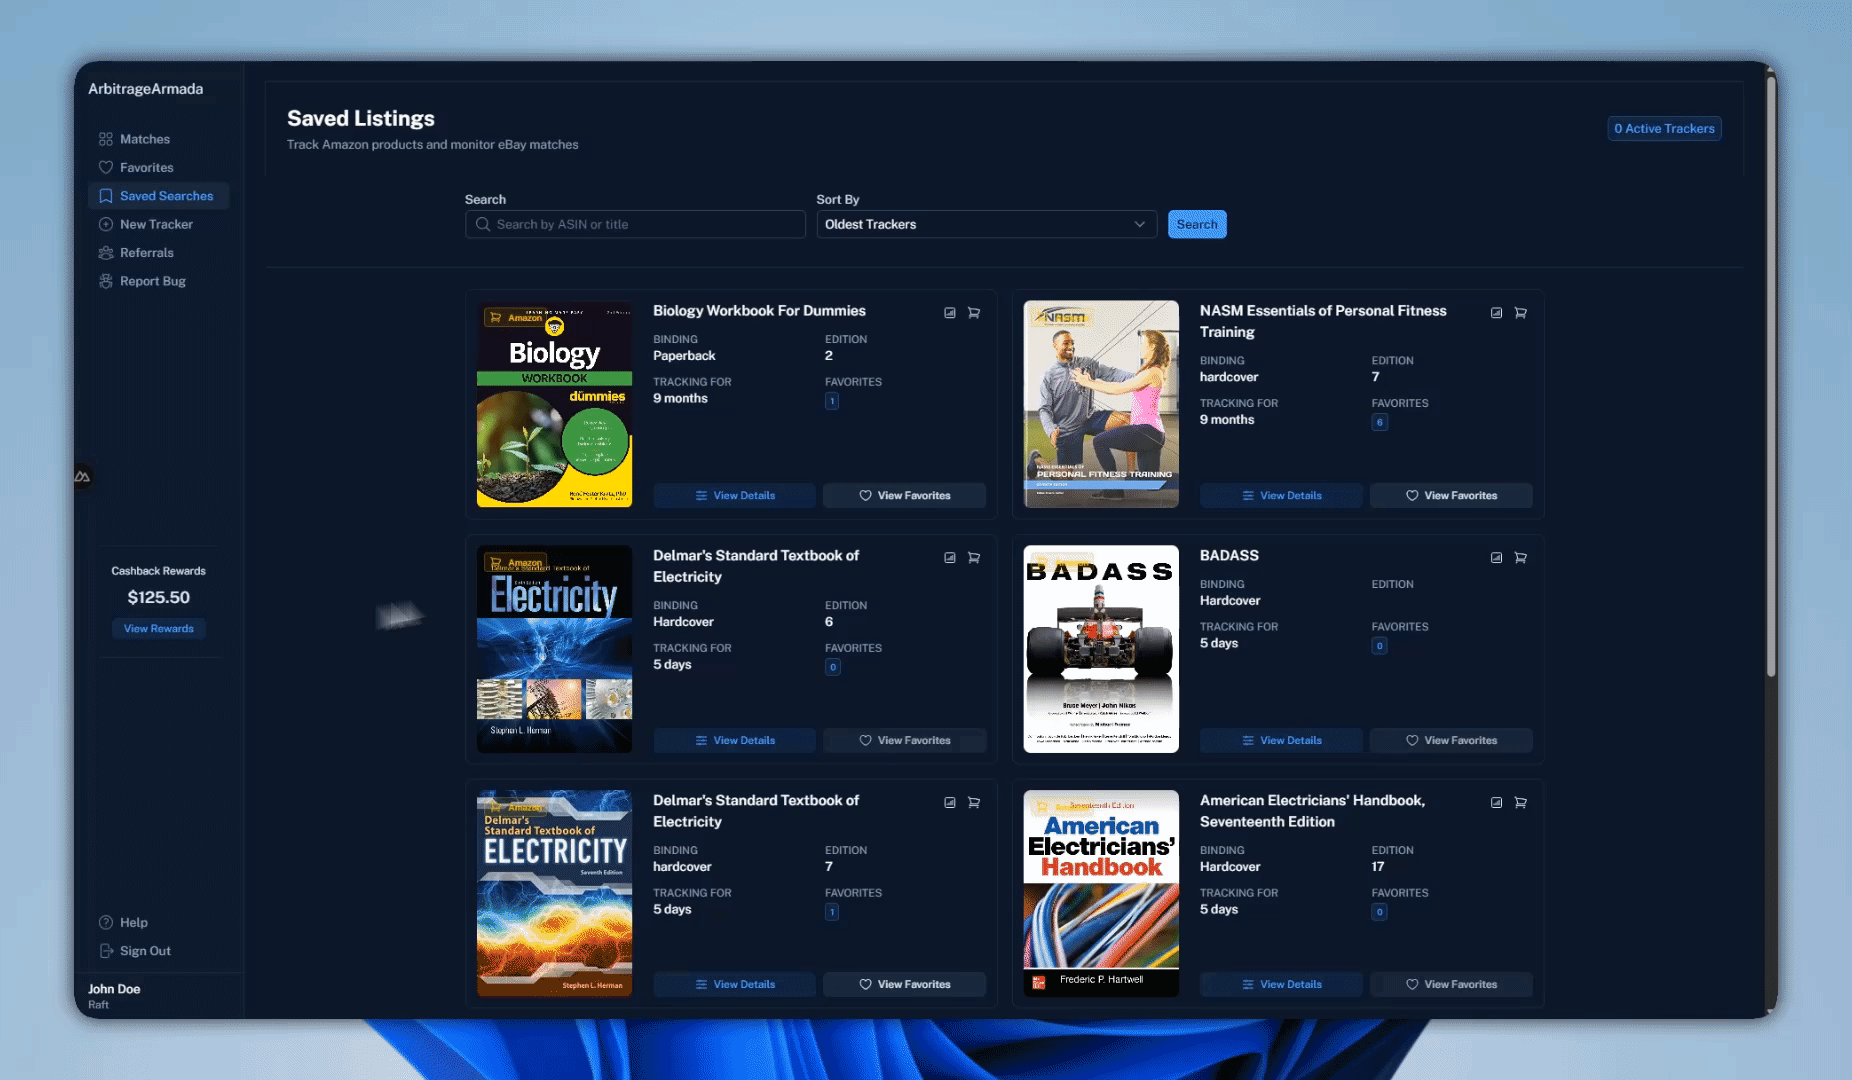Focus the Search by ASIN or title field
Viewport: 1852px width, 1080px height.
[635, 224]
